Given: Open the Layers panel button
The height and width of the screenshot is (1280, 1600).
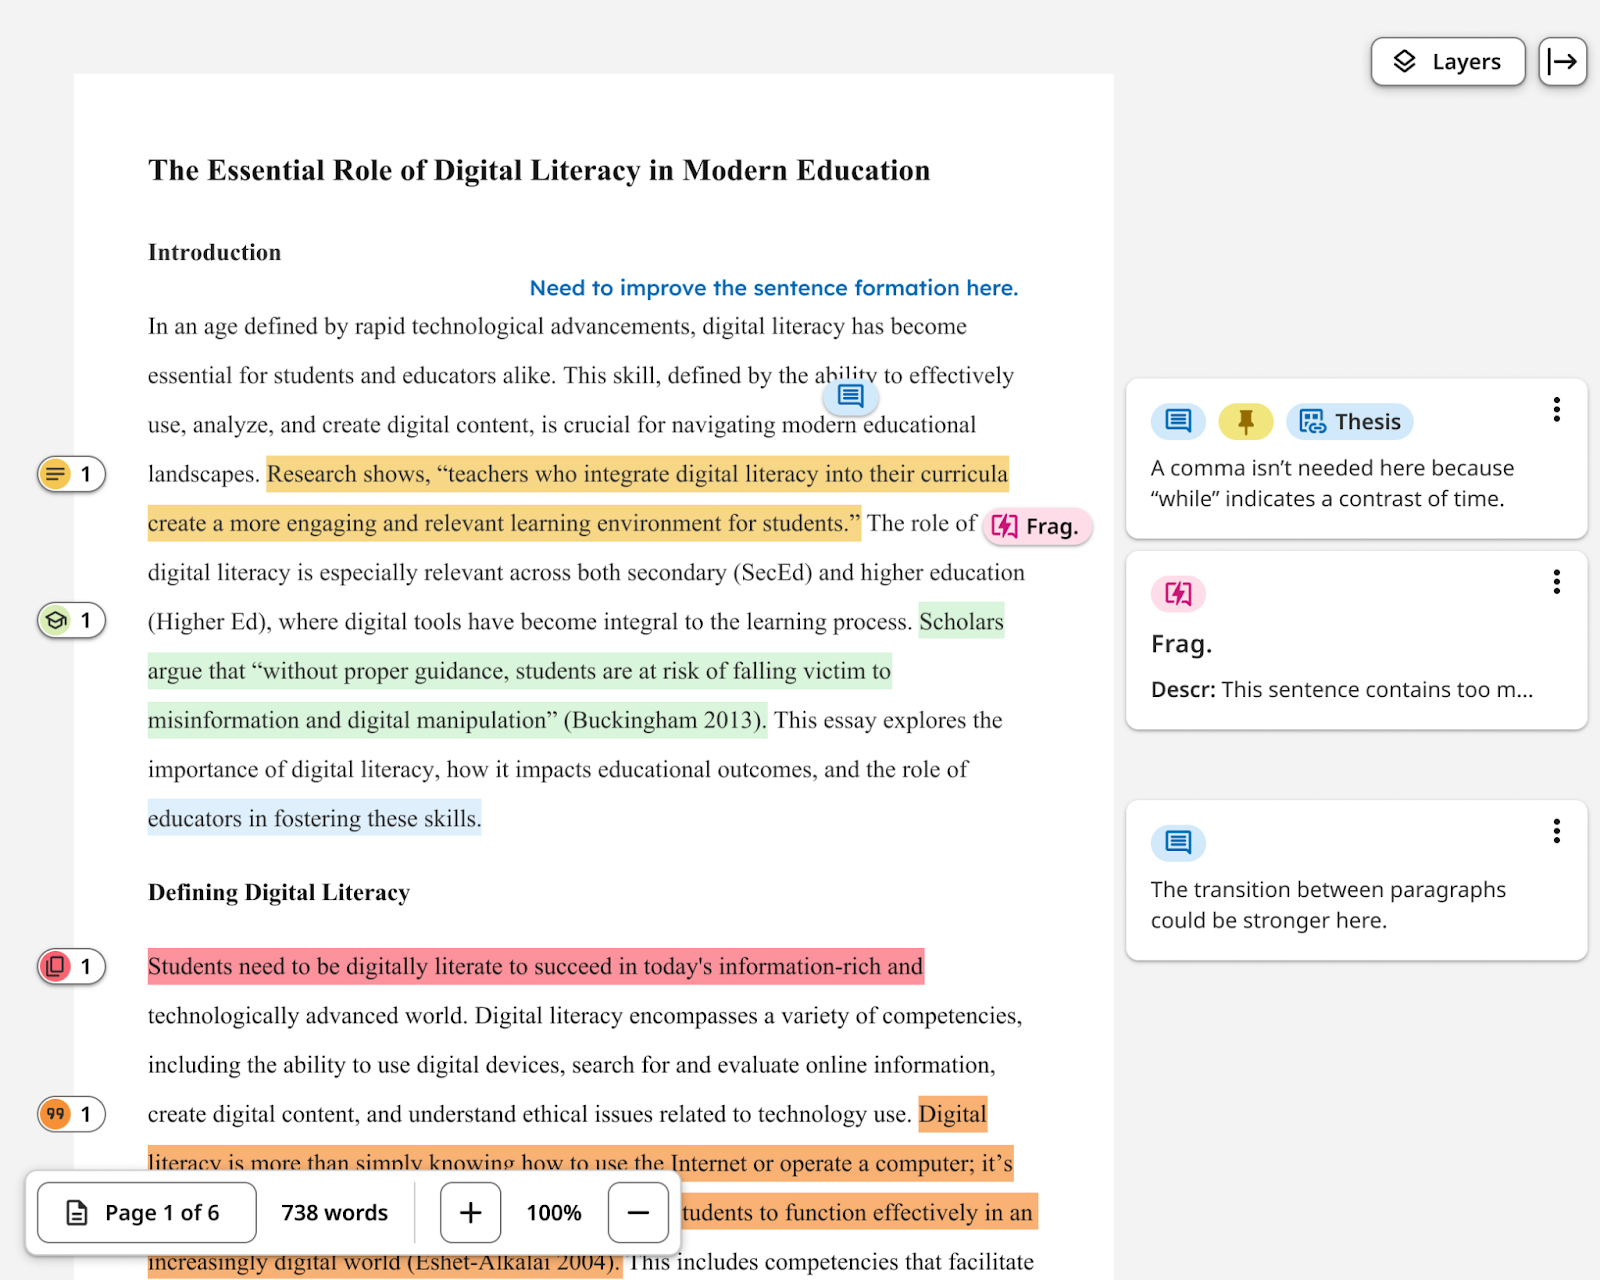Looking at the screenshot, I should pyautogui.click(x=1448, y=62).
